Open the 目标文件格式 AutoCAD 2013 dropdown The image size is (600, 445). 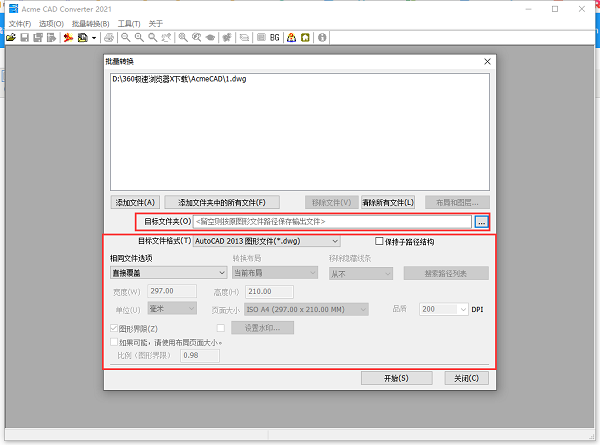pos(266,241)
